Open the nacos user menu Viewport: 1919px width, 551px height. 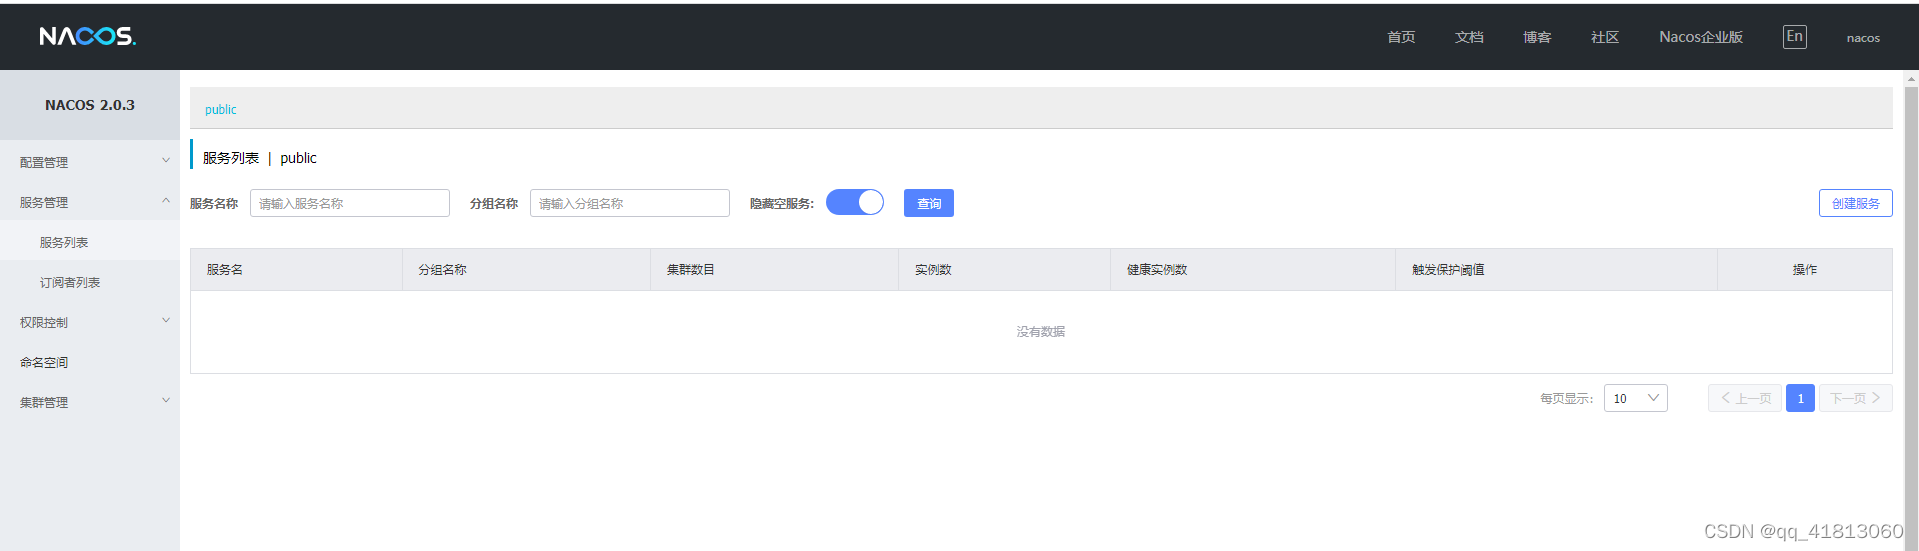(1863, 38)
